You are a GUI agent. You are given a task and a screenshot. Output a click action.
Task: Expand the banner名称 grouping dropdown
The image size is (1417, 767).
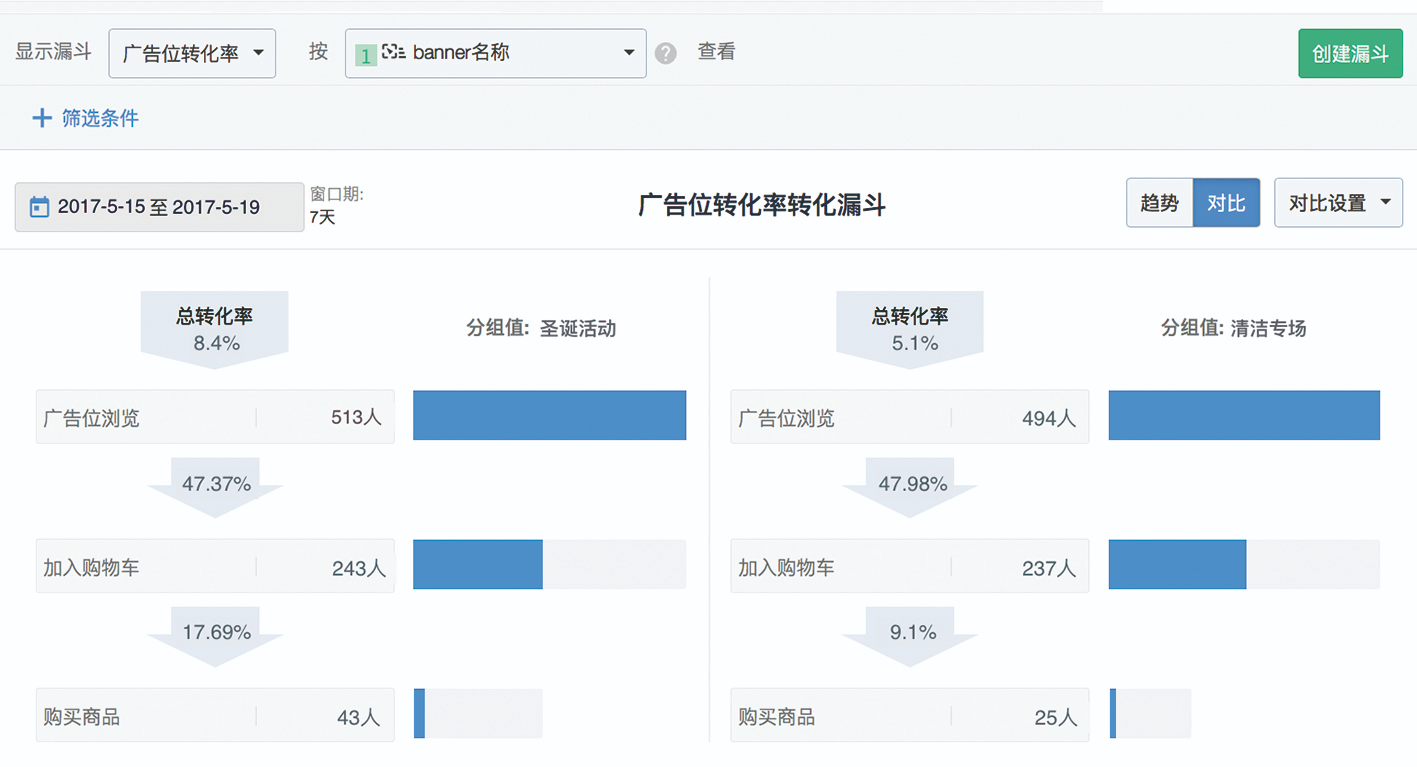point(628,53)
